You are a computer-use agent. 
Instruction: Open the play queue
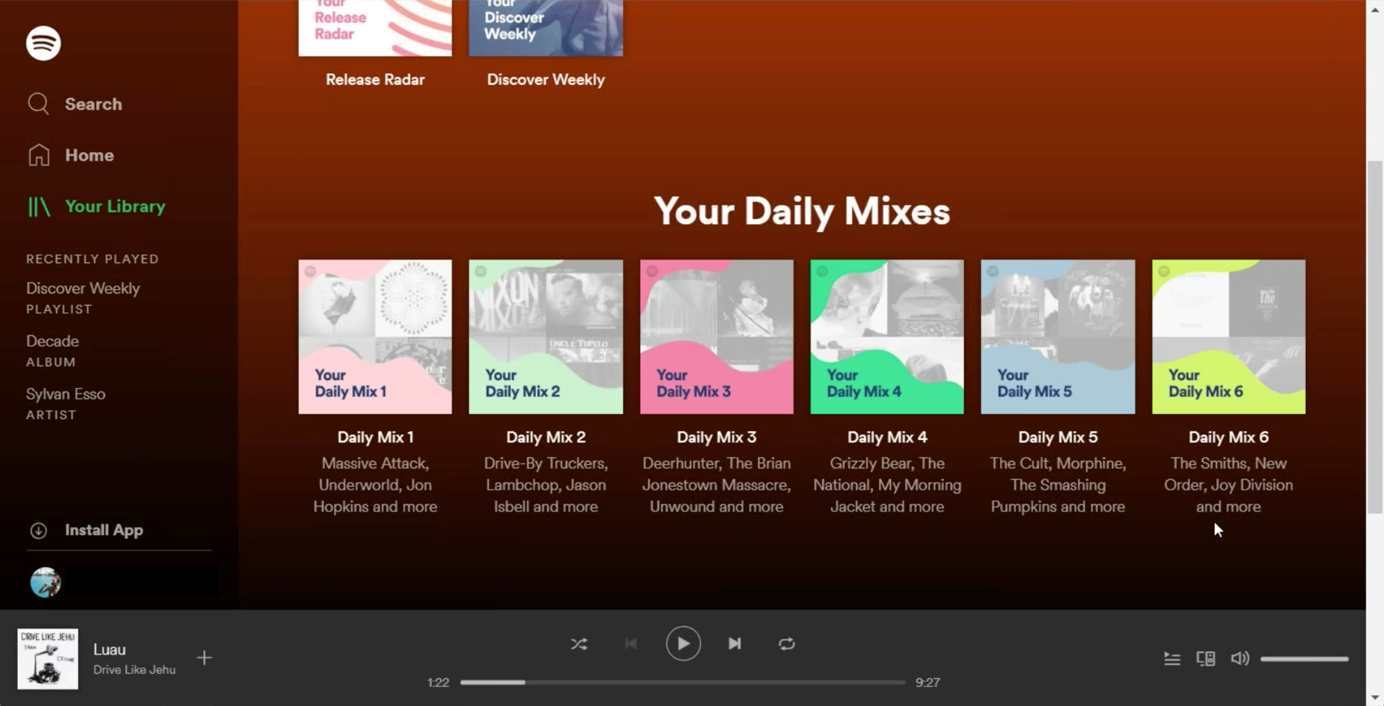point(1172,659)
